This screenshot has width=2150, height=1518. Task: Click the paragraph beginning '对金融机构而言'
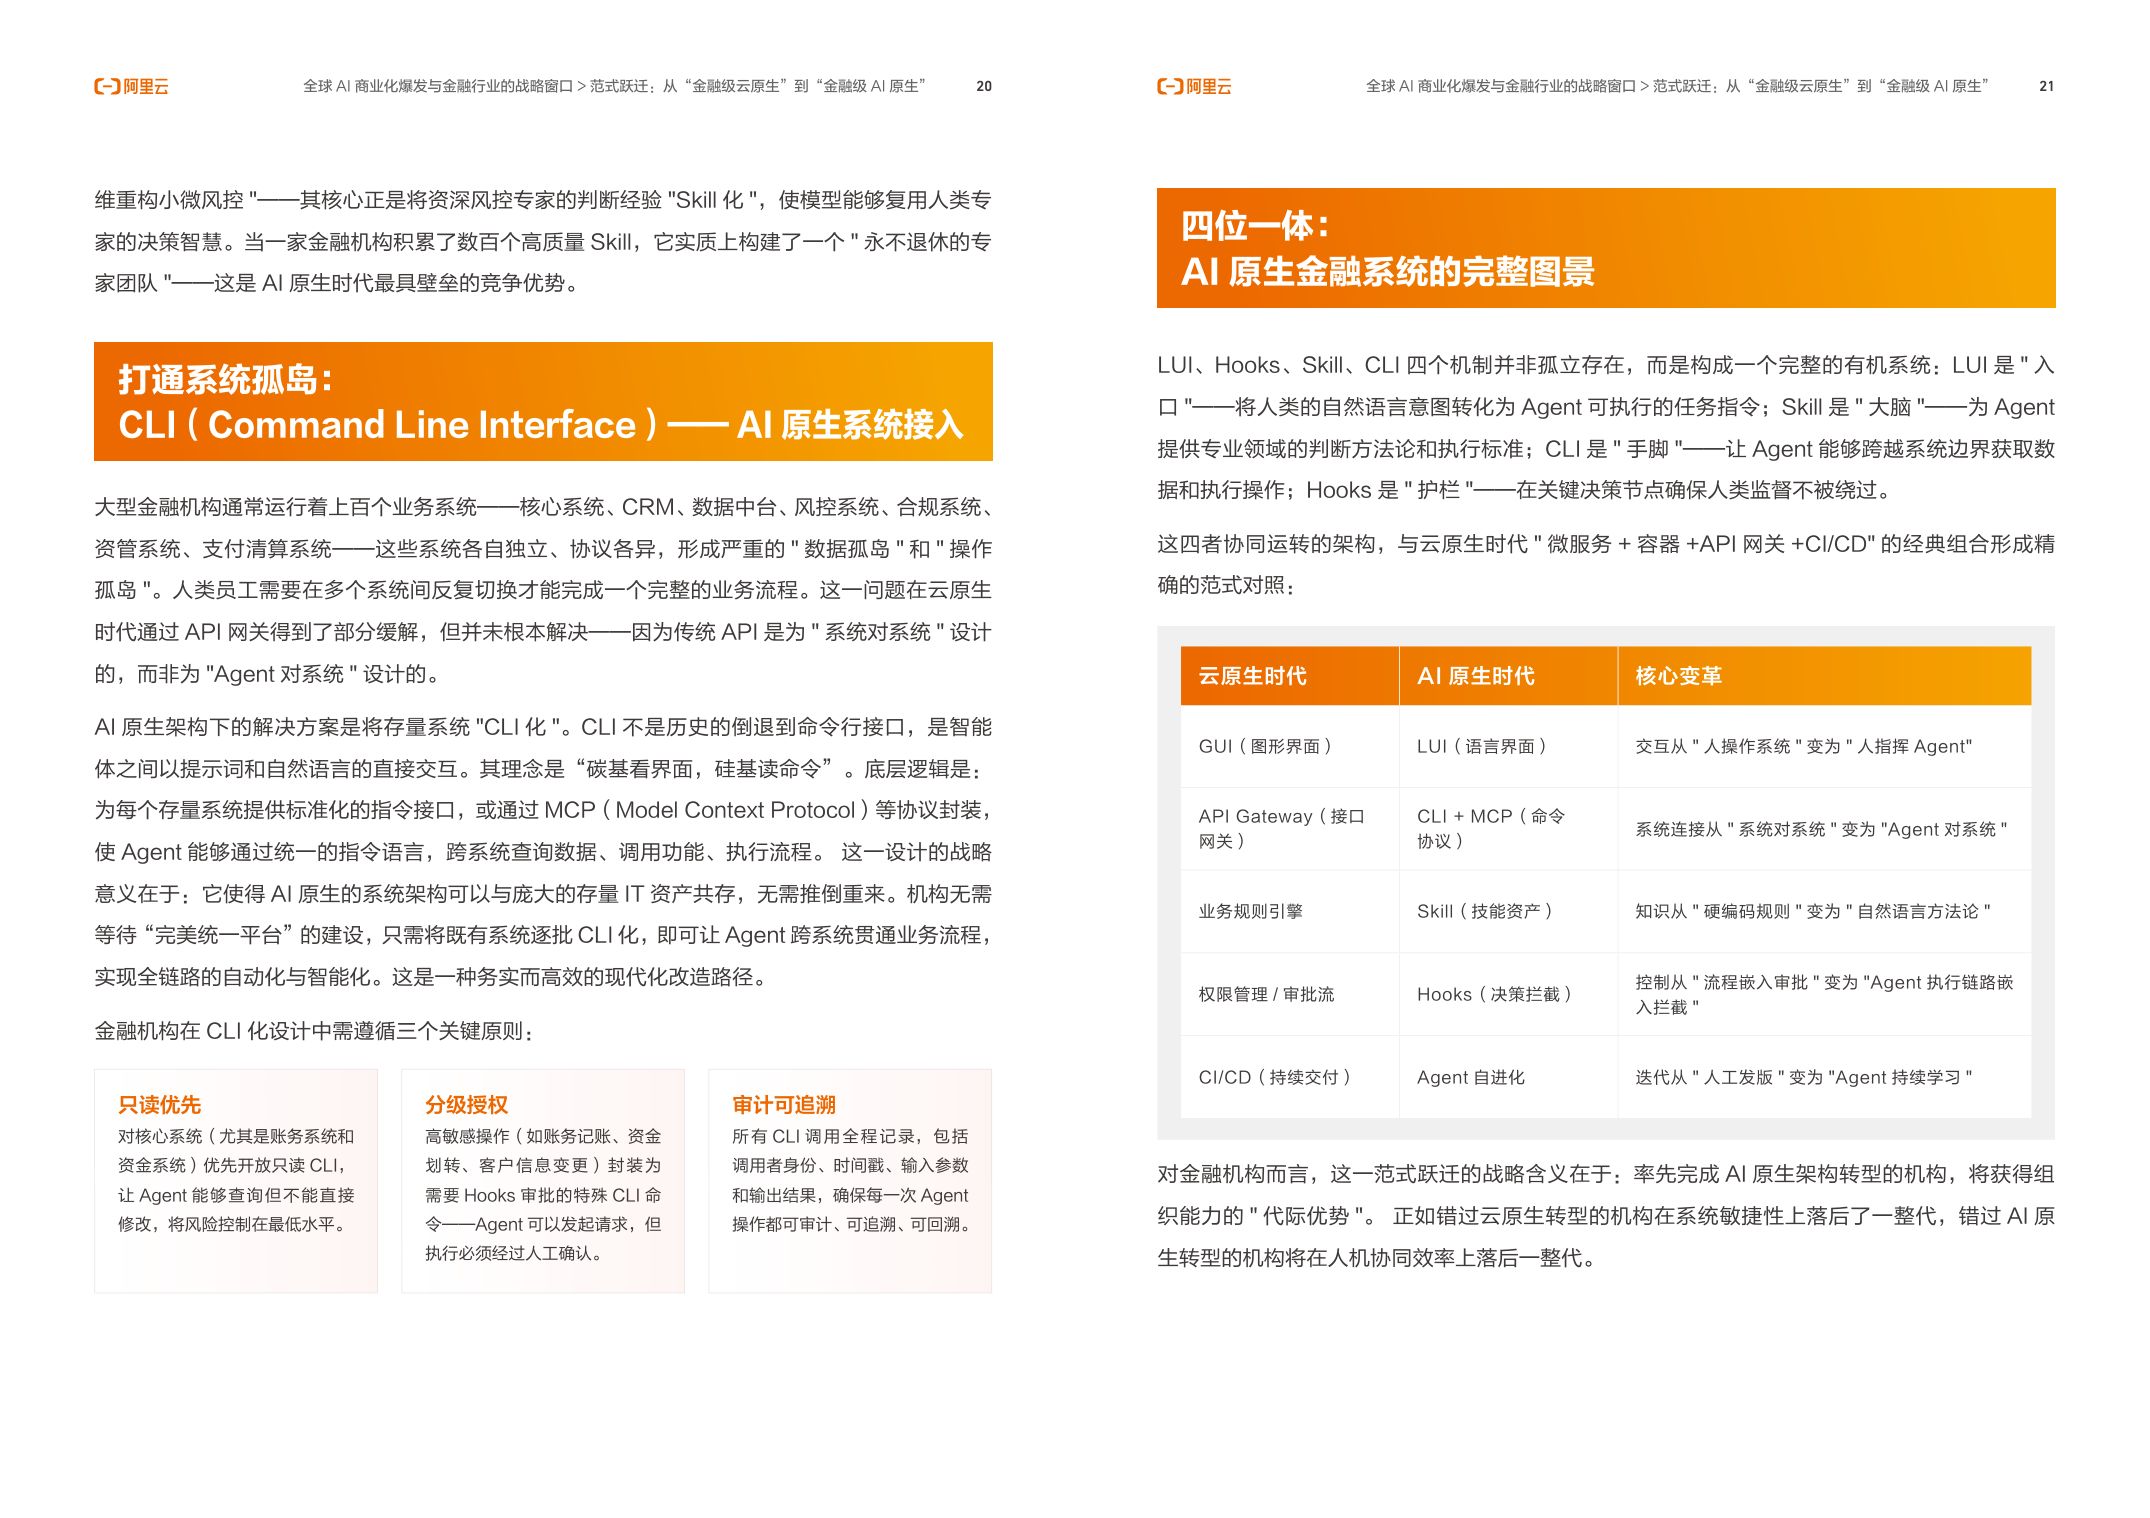point(1606,1216)
